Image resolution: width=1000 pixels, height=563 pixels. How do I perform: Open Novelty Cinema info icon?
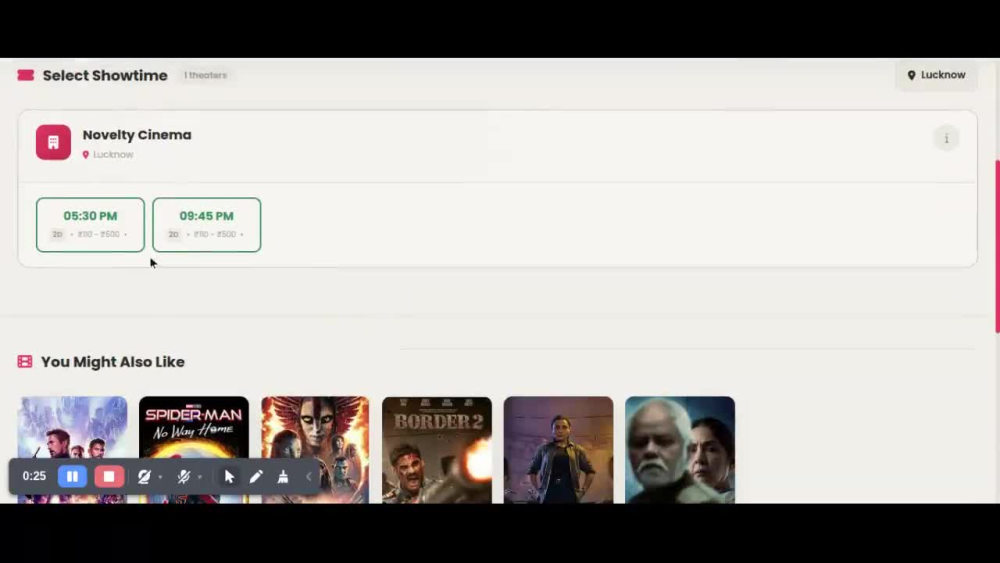(x=946, y=138)
